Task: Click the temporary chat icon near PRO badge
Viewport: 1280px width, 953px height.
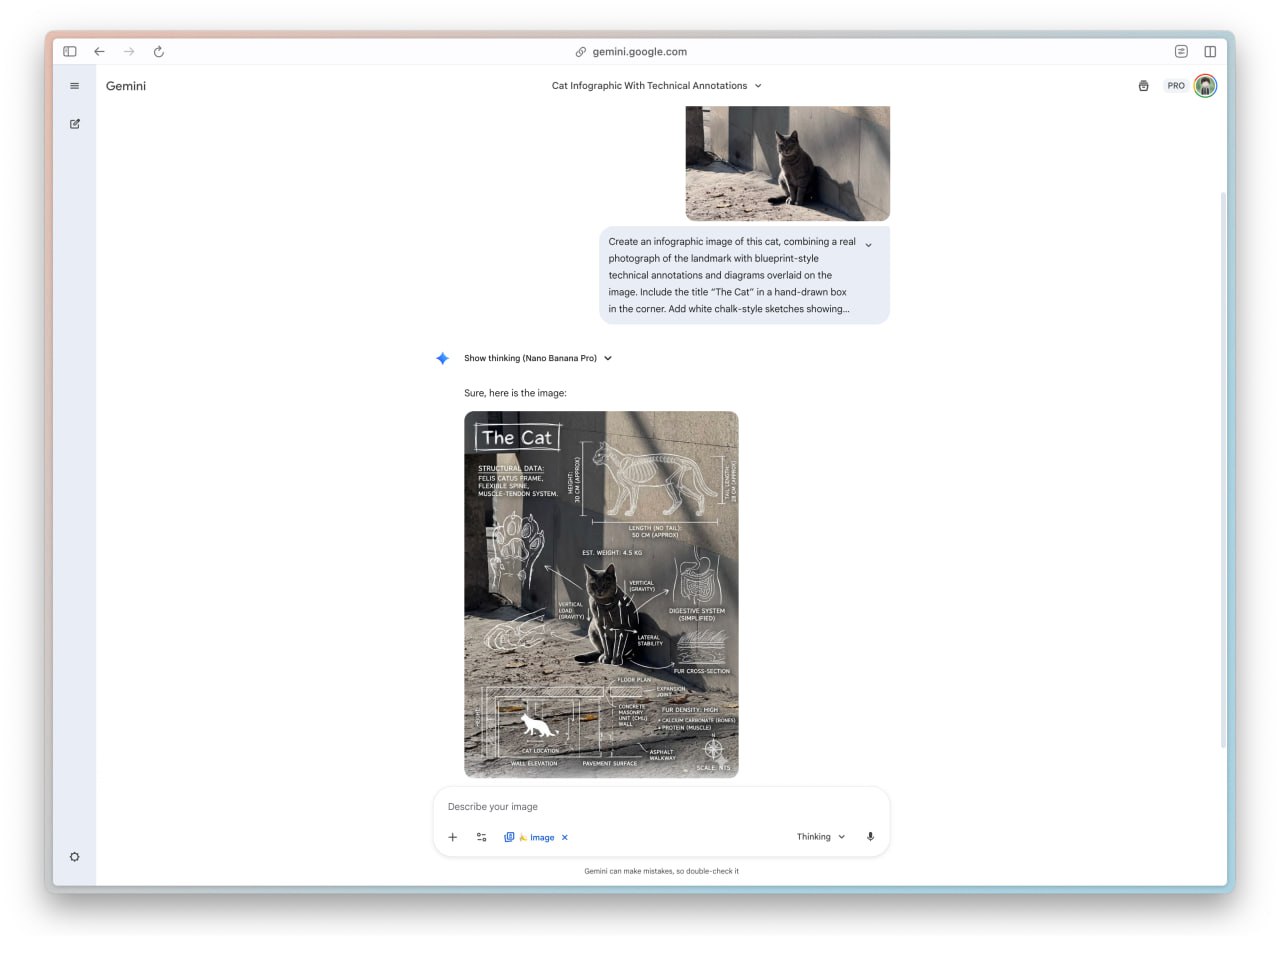Action: pyautogui.click(x=1143, y=86)
